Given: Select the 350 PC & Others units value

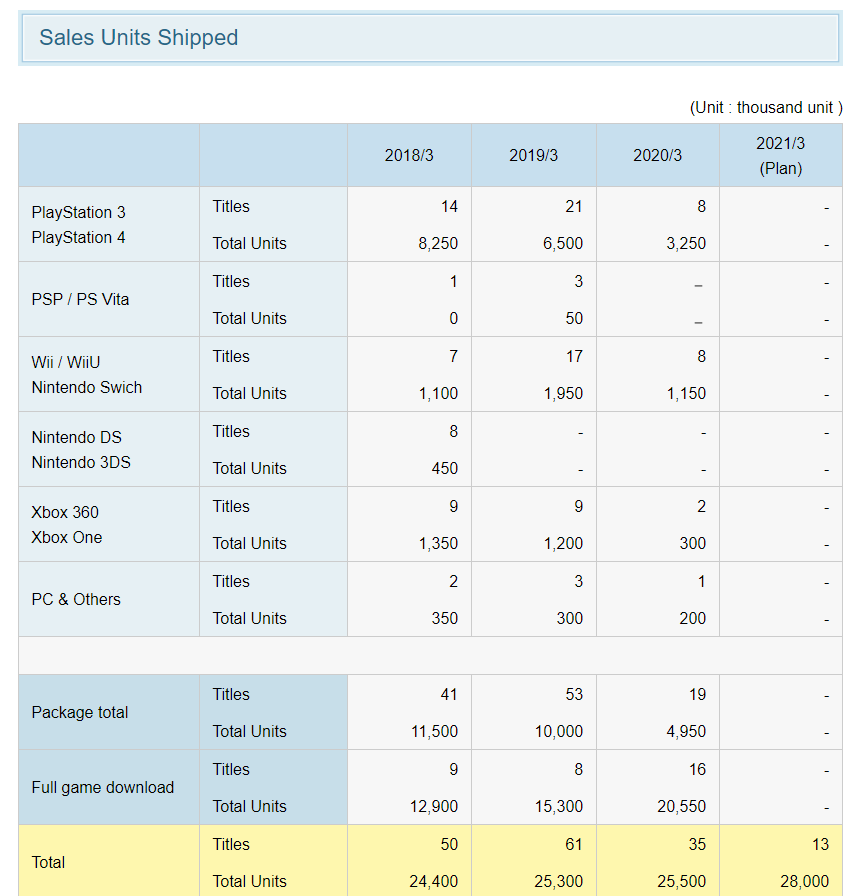Looking at the screenshot, I should (x=444, y=618).
